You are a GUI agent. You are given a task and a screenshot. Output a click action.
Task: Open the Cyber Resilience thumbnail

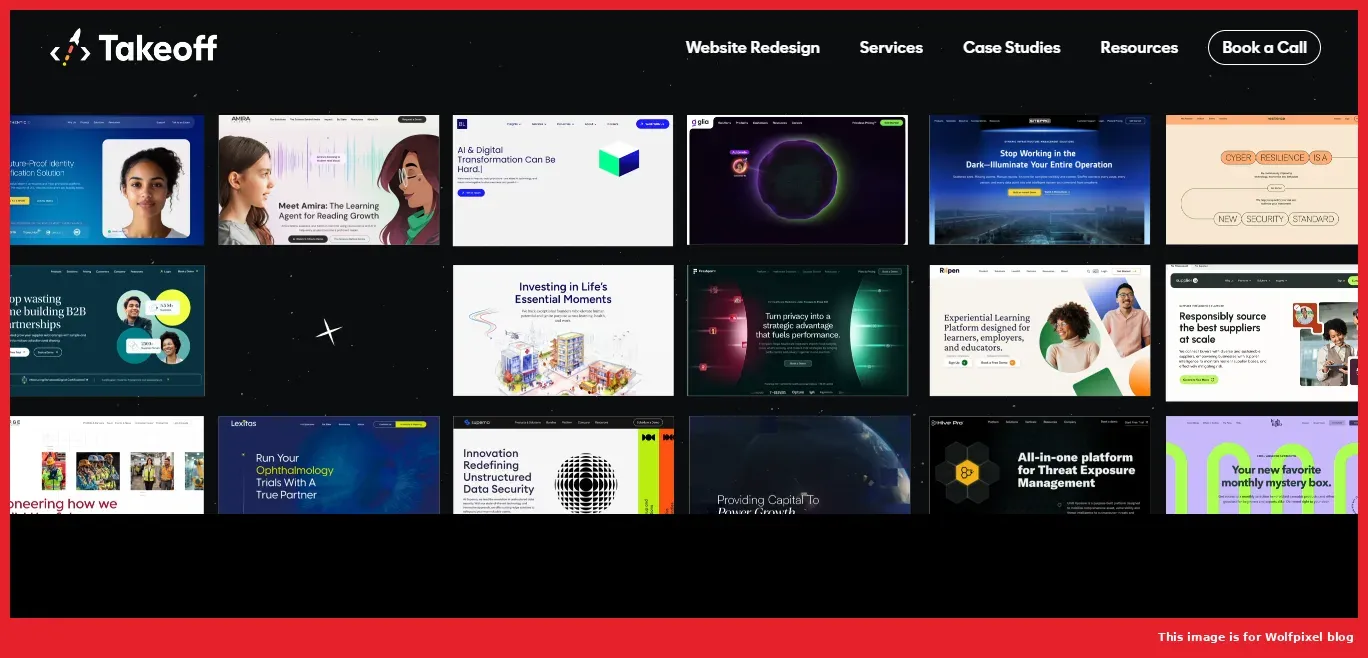(1262, 180)
